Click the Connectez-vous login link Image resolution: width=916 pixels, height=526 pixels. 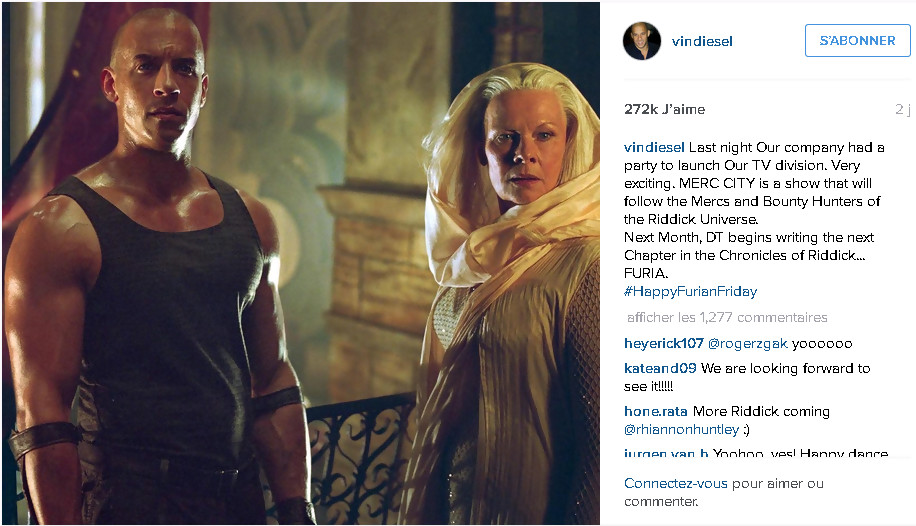point(676,483)
